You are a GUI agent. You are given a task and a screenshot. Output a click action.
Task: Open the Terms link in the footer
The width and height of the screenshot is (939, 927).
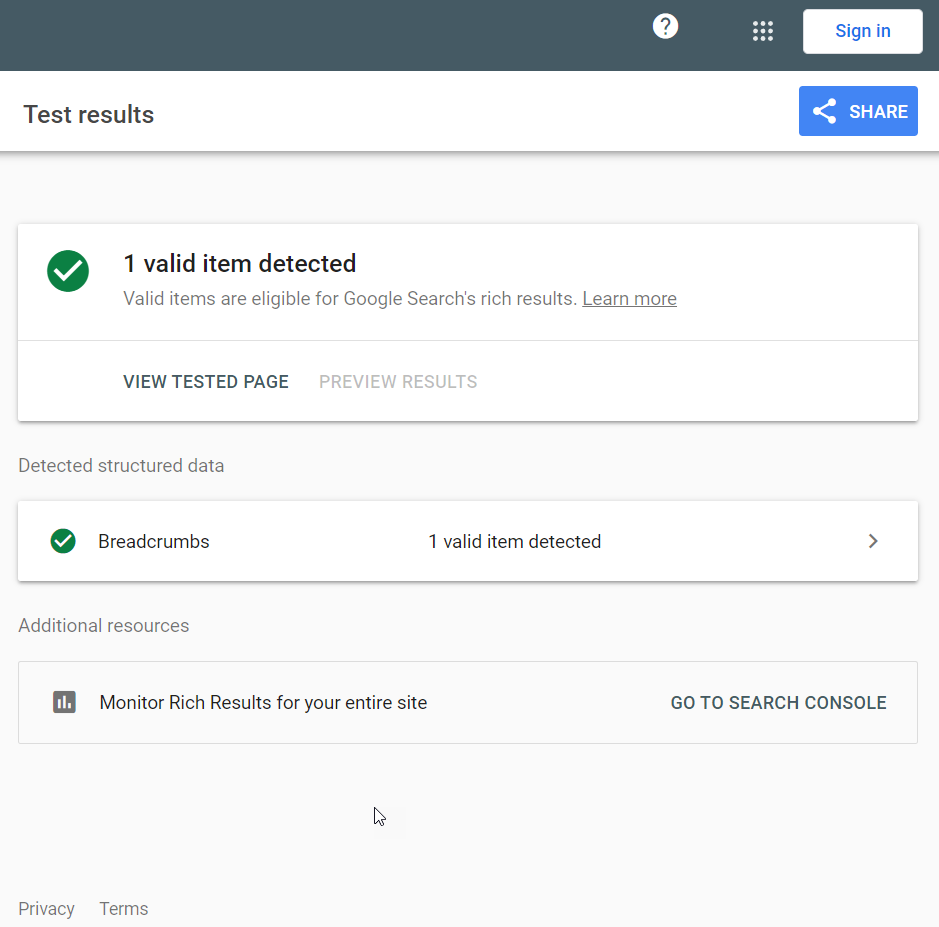click(x=124, y=909)
